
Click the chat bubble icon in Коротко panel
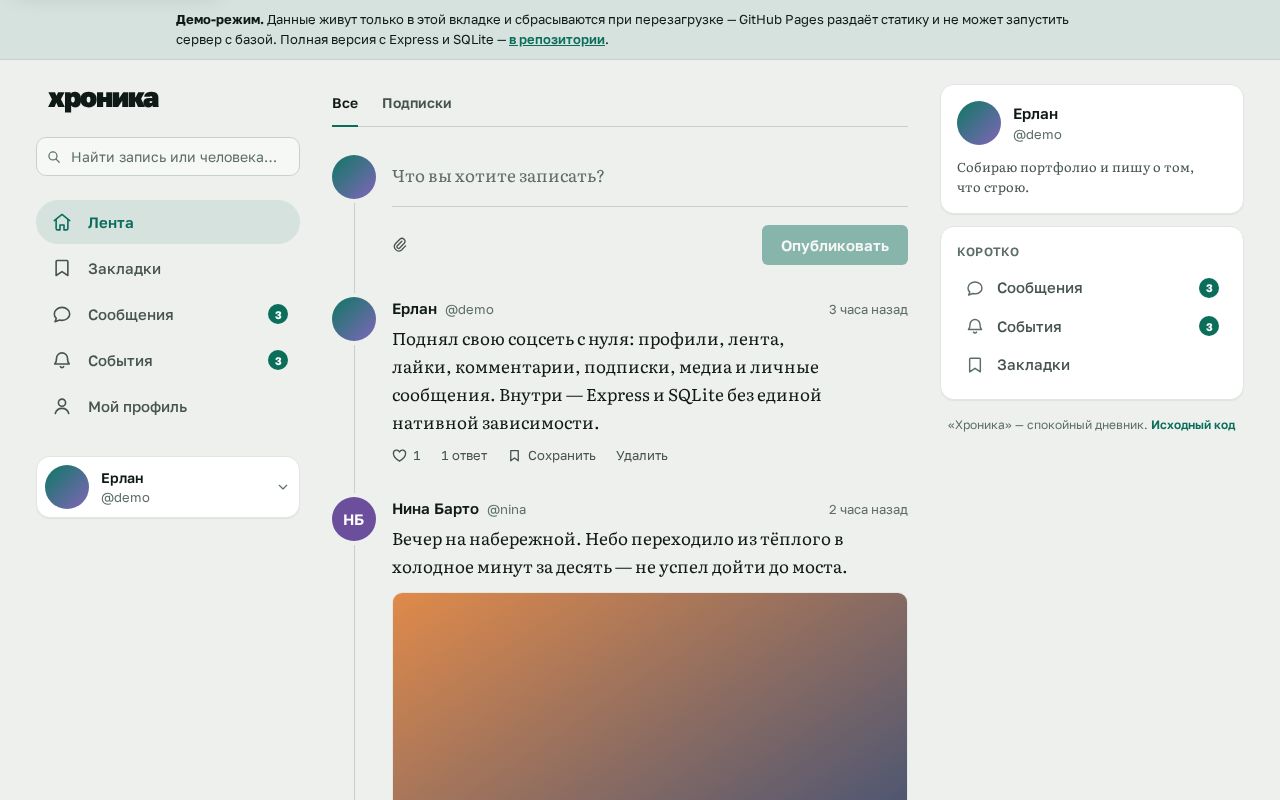pos(975,288)
